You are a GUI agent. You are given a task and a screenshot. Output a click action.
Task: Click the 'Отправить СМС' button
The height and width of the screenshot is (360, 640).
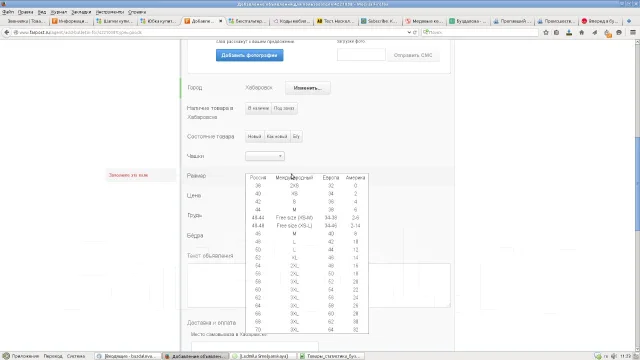click(x=413, y=55)
